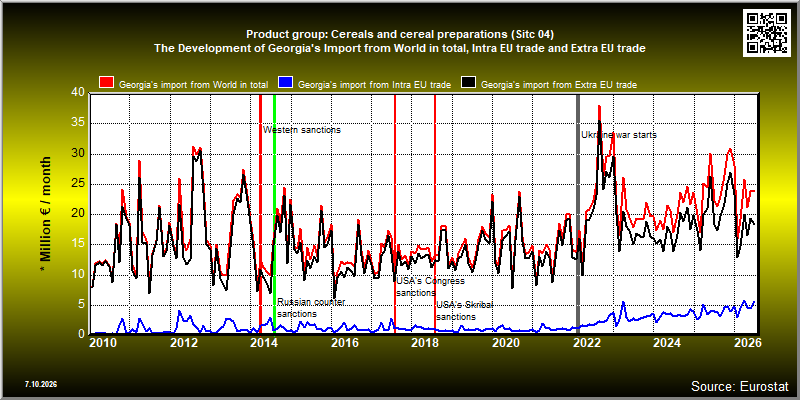Click the x-axis label 2012
Image resolution: width=800 pixels, height=400 pixels.
click(x=184, y=342)
